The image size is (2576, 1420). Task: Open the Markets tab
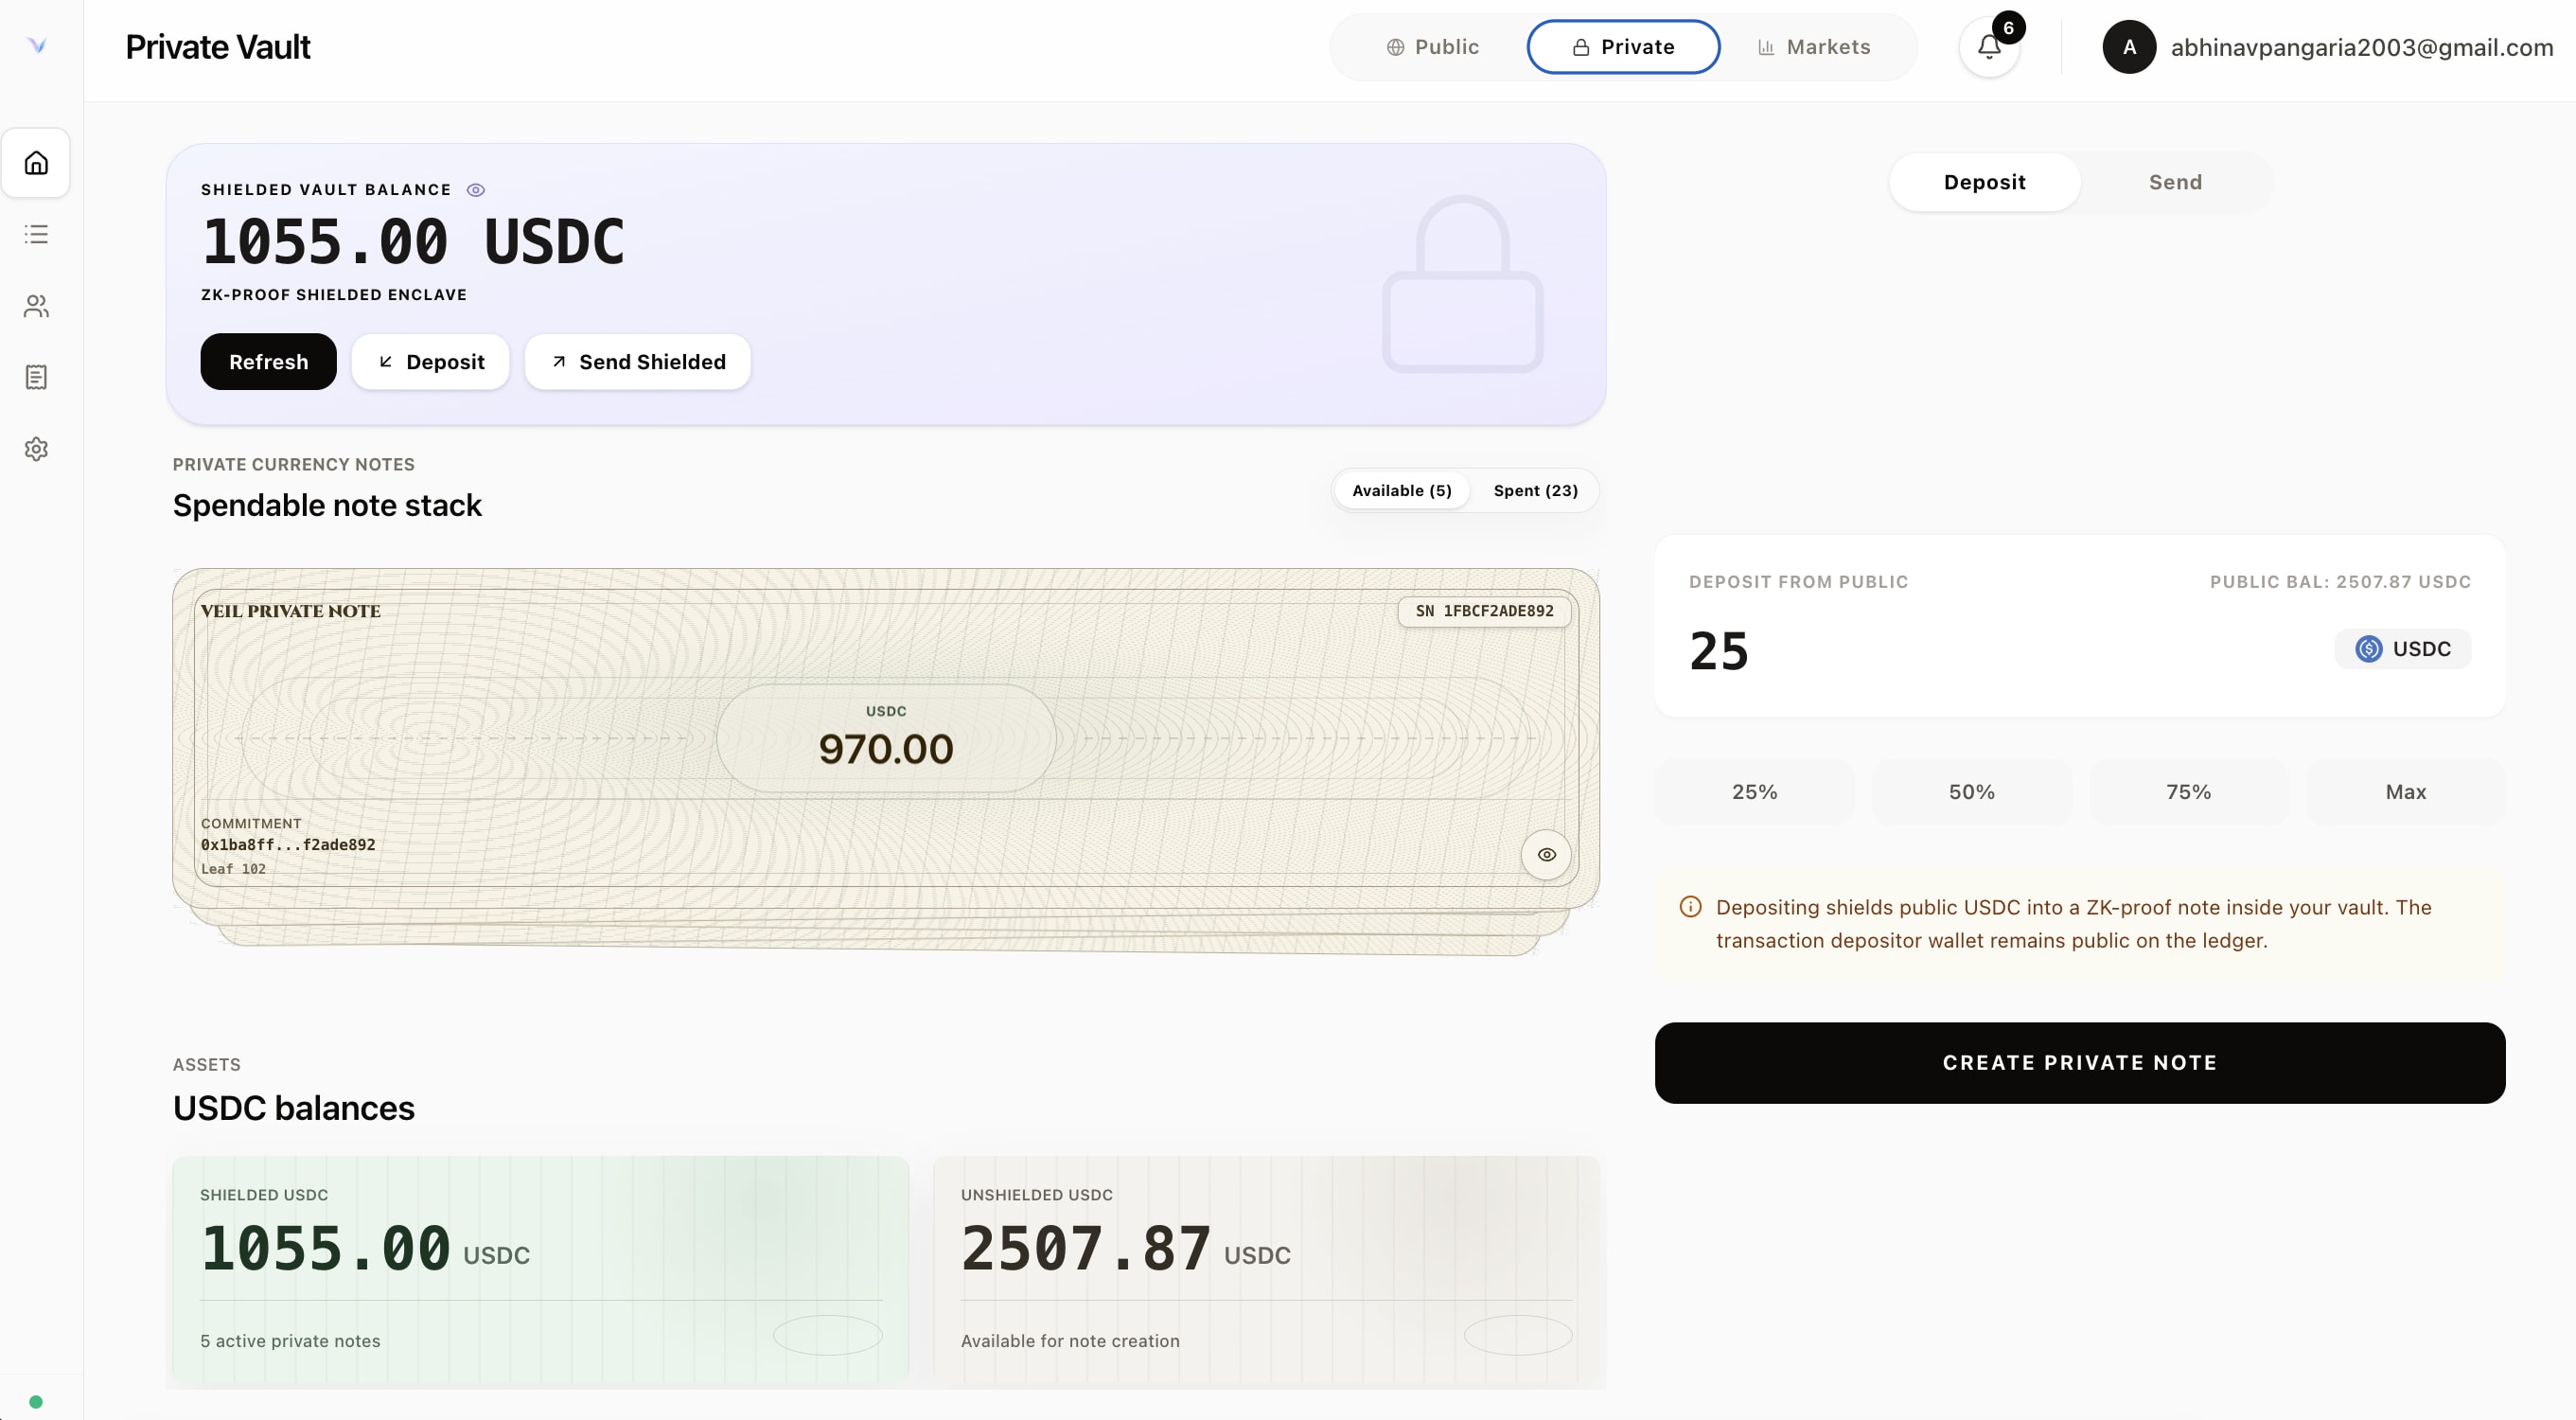[x=1814, y=47]
